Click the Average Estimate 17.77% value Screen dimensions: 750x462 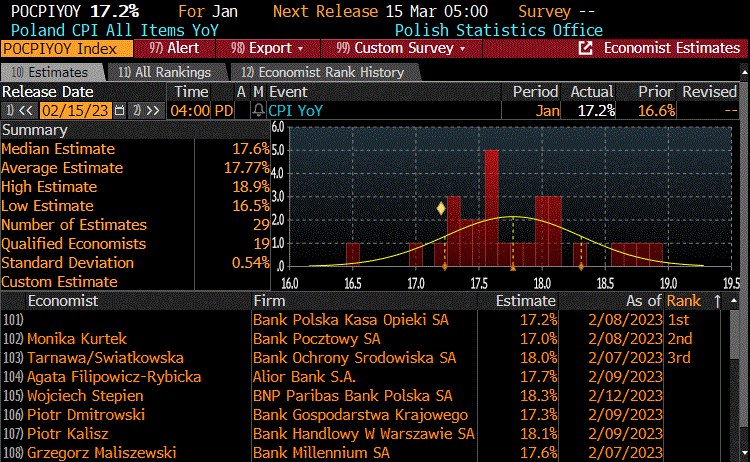point(247,168)
